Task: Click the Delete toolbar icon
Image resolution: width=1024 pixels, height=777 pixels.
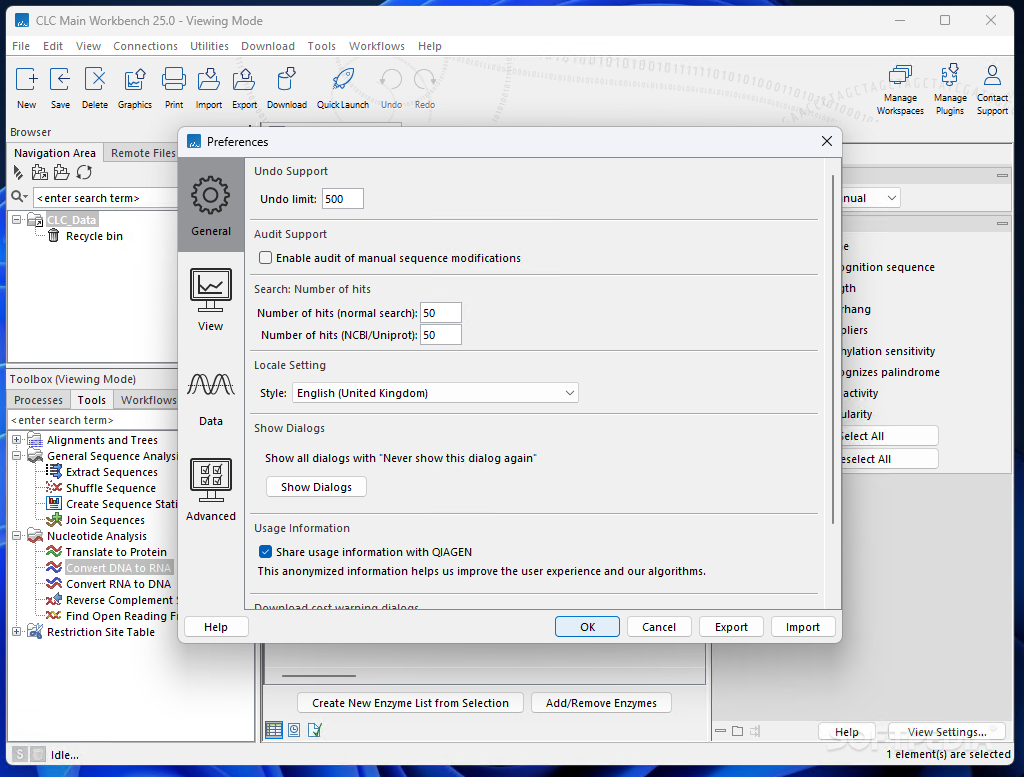Action: point(95,80)
